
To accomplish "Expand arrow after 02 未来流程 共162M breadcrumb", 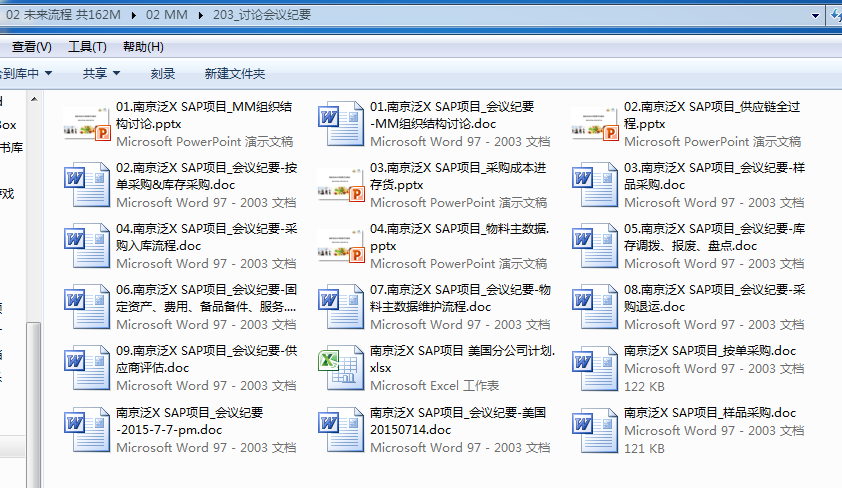I will (134, 15).
